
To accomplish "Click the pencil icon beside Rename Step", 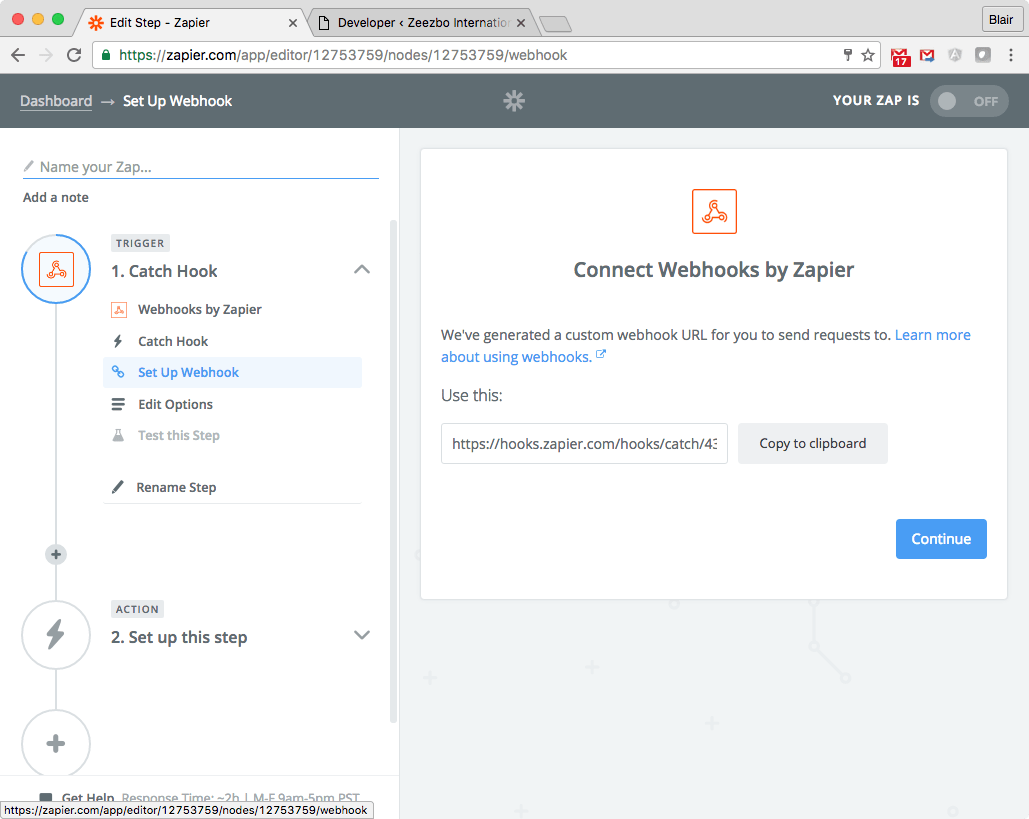I will coord(118,487).
